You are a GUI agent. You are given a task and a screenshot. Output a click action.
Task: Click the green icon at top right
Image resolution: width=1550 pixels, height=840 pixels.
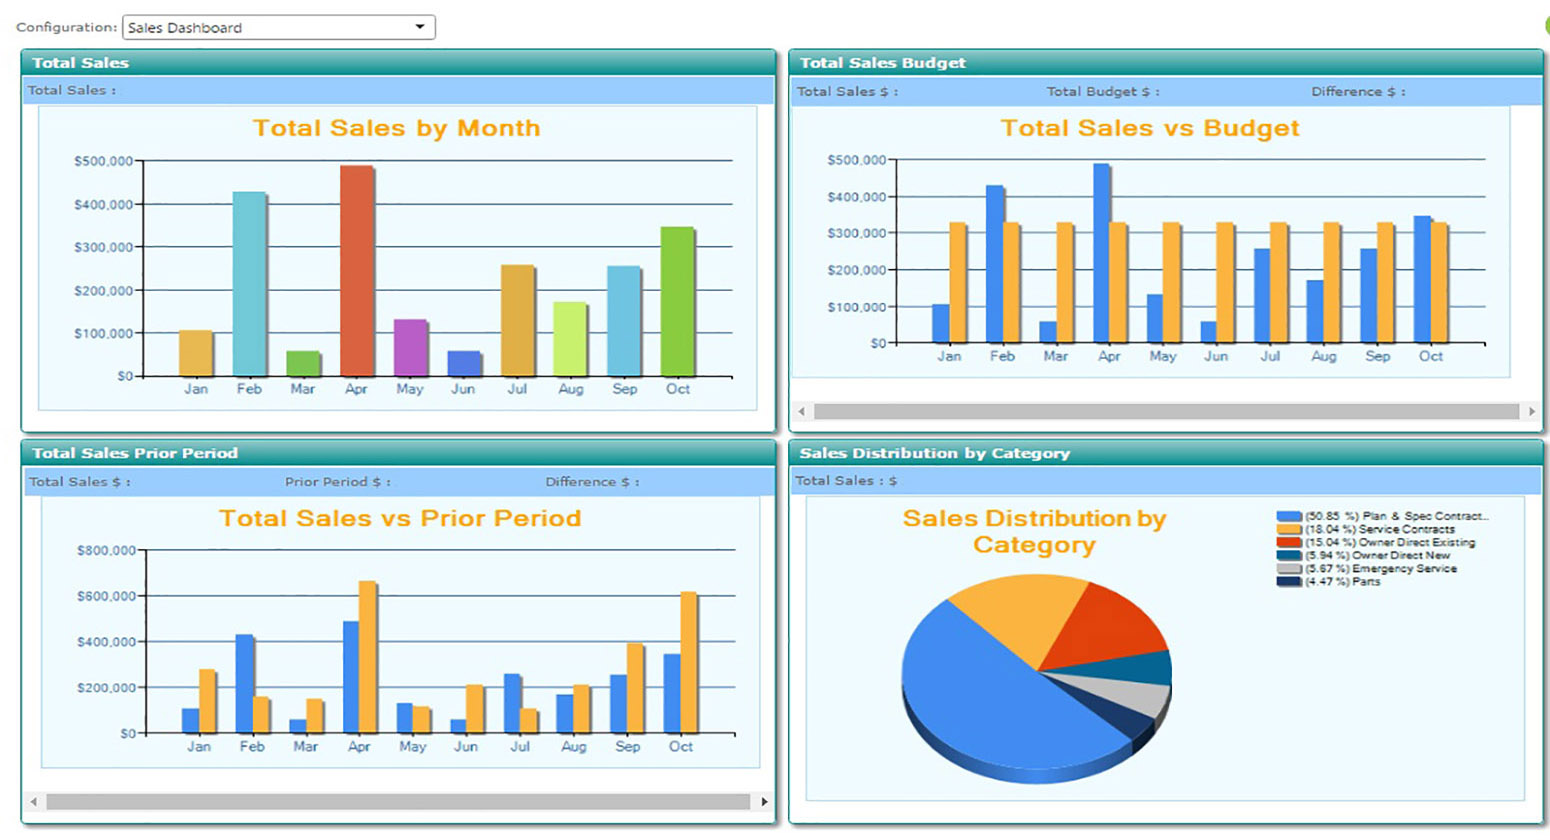tap(1546, 27)
